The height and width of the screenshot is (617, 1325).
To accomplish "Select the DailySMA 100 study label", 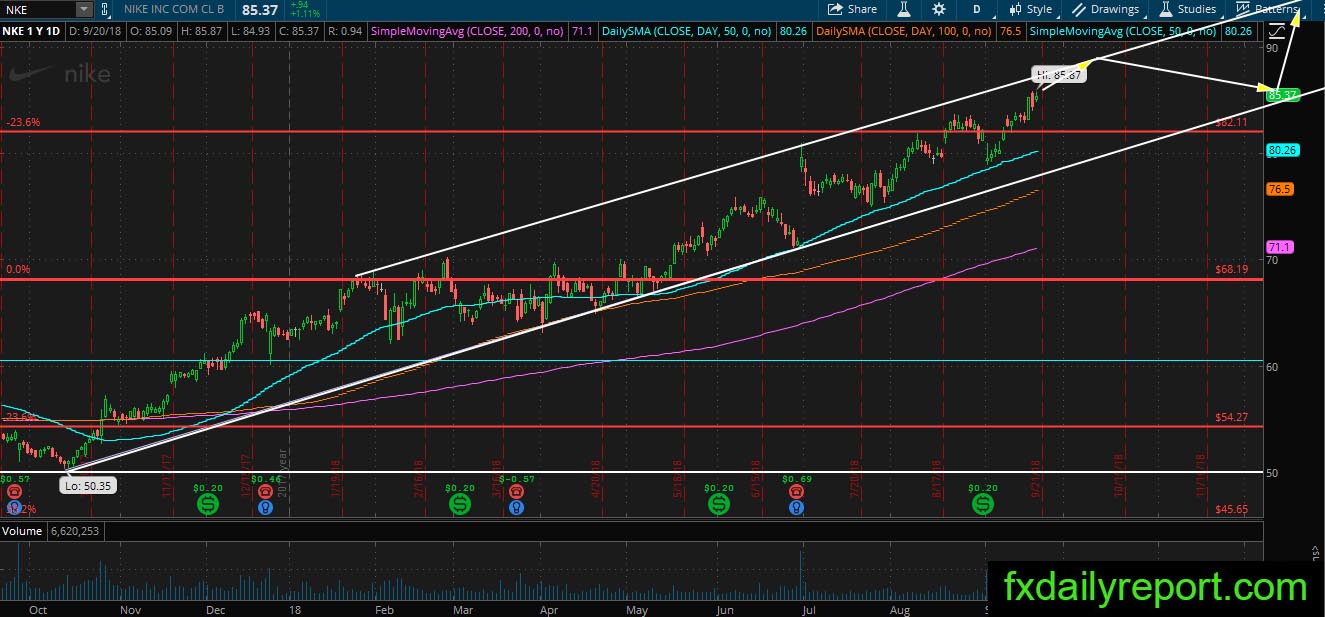I will (x=903, y=32).
